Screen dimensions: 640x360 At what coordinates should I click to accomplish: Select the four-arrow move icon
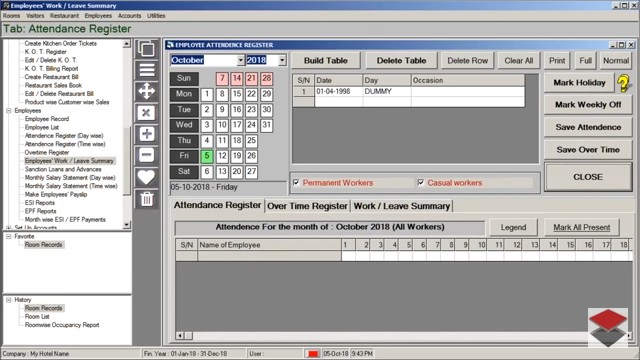147,91
